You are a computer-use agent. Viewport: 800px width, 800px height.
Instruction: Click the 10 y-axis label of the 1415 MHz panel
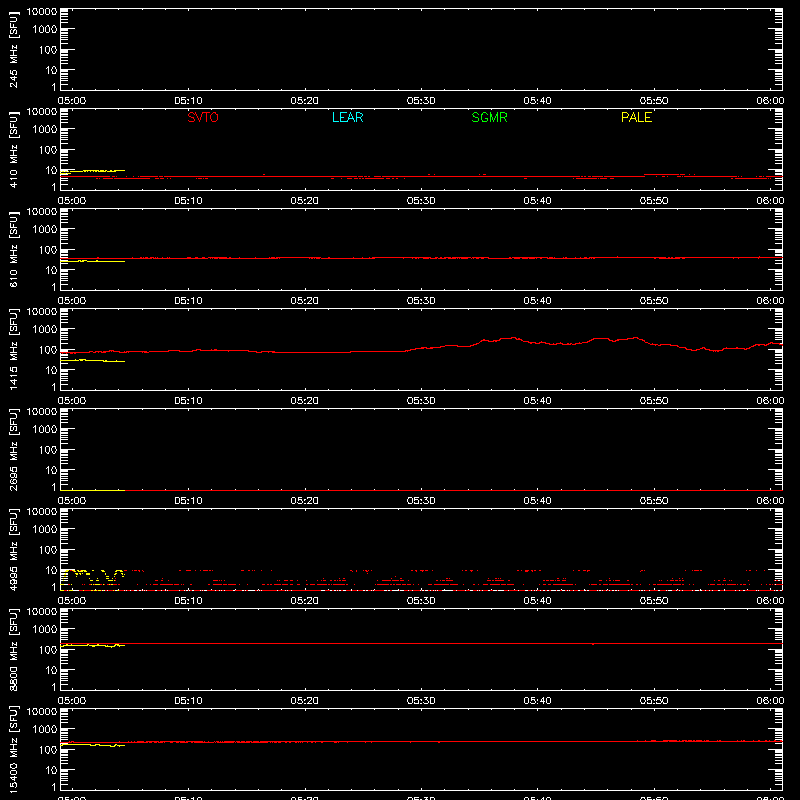coord(51,370)
